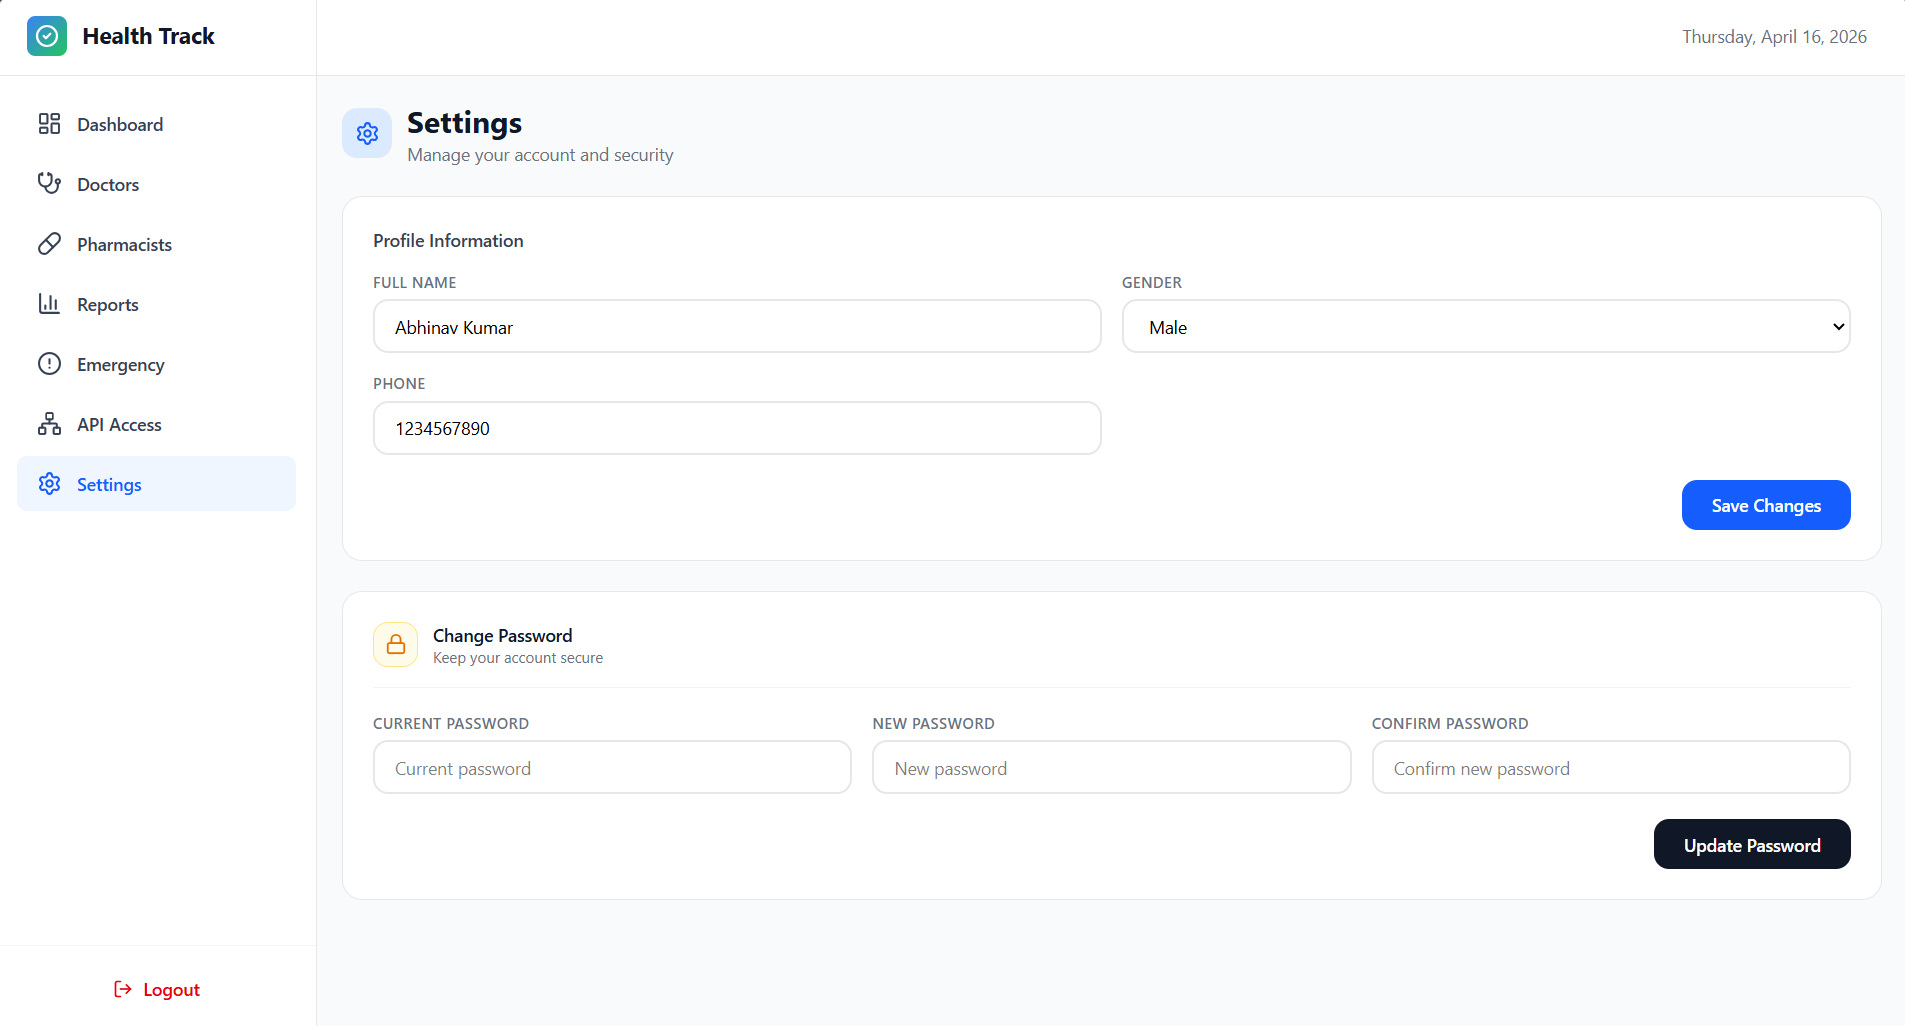
Task: Click the Doctors stethoscope icon
Action: pos(50,183)
